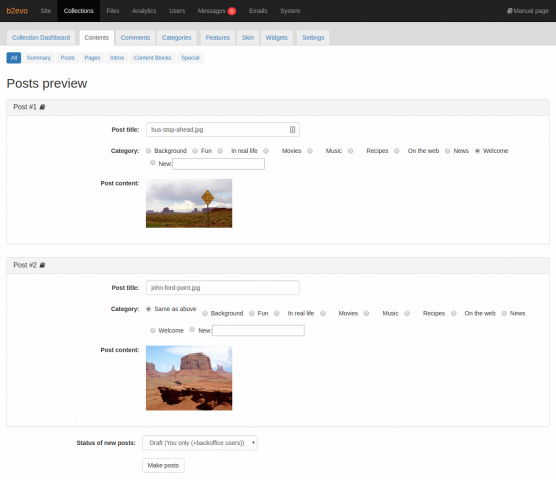The height and width of the screenshot is (480, 556).
Task: Click Post #1 title field bus-stop-ahead.jpg
Action: pos(223,130)
